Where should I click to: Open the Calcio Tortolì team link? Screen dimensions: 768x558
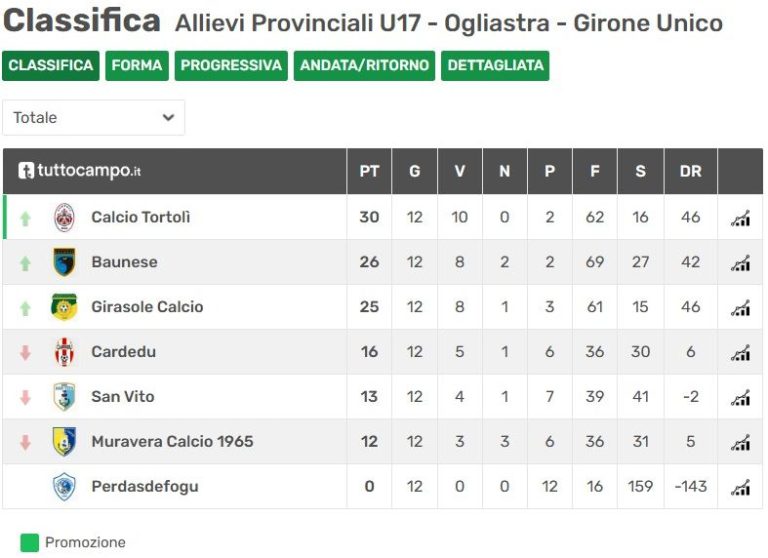pos(141,217)
